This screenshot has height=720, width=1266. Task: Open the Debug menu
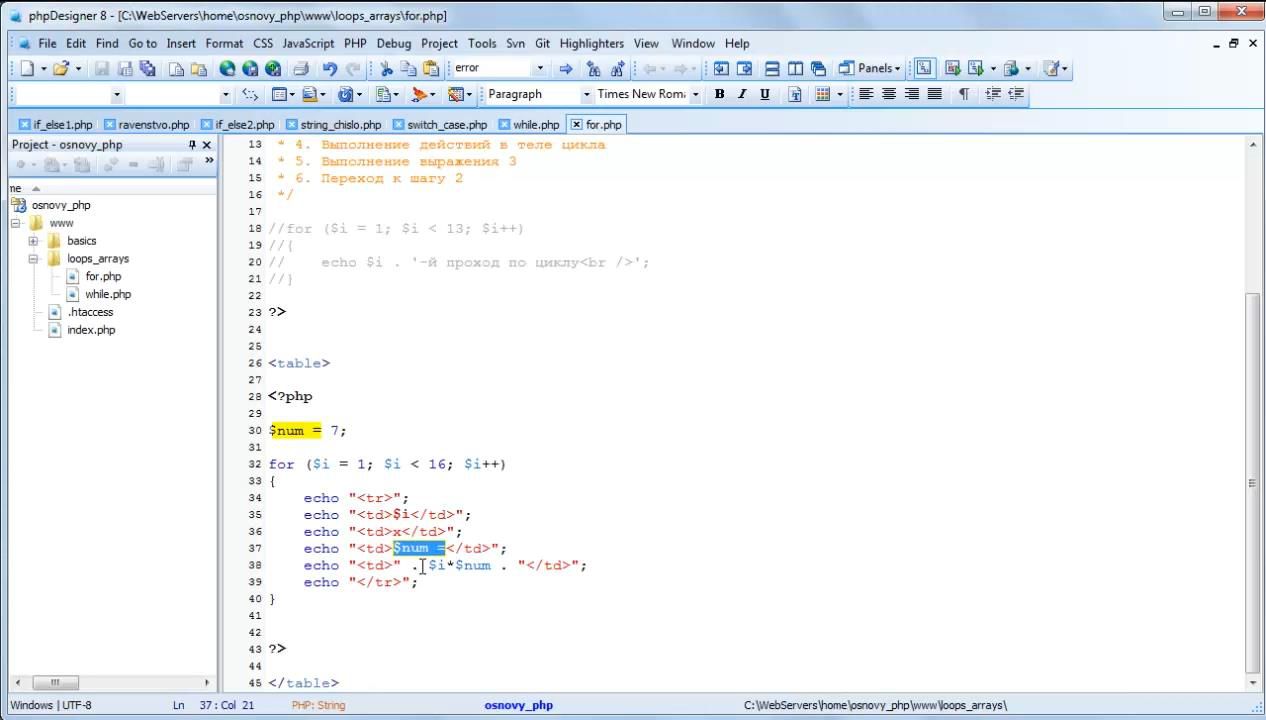tap(394, 43)
